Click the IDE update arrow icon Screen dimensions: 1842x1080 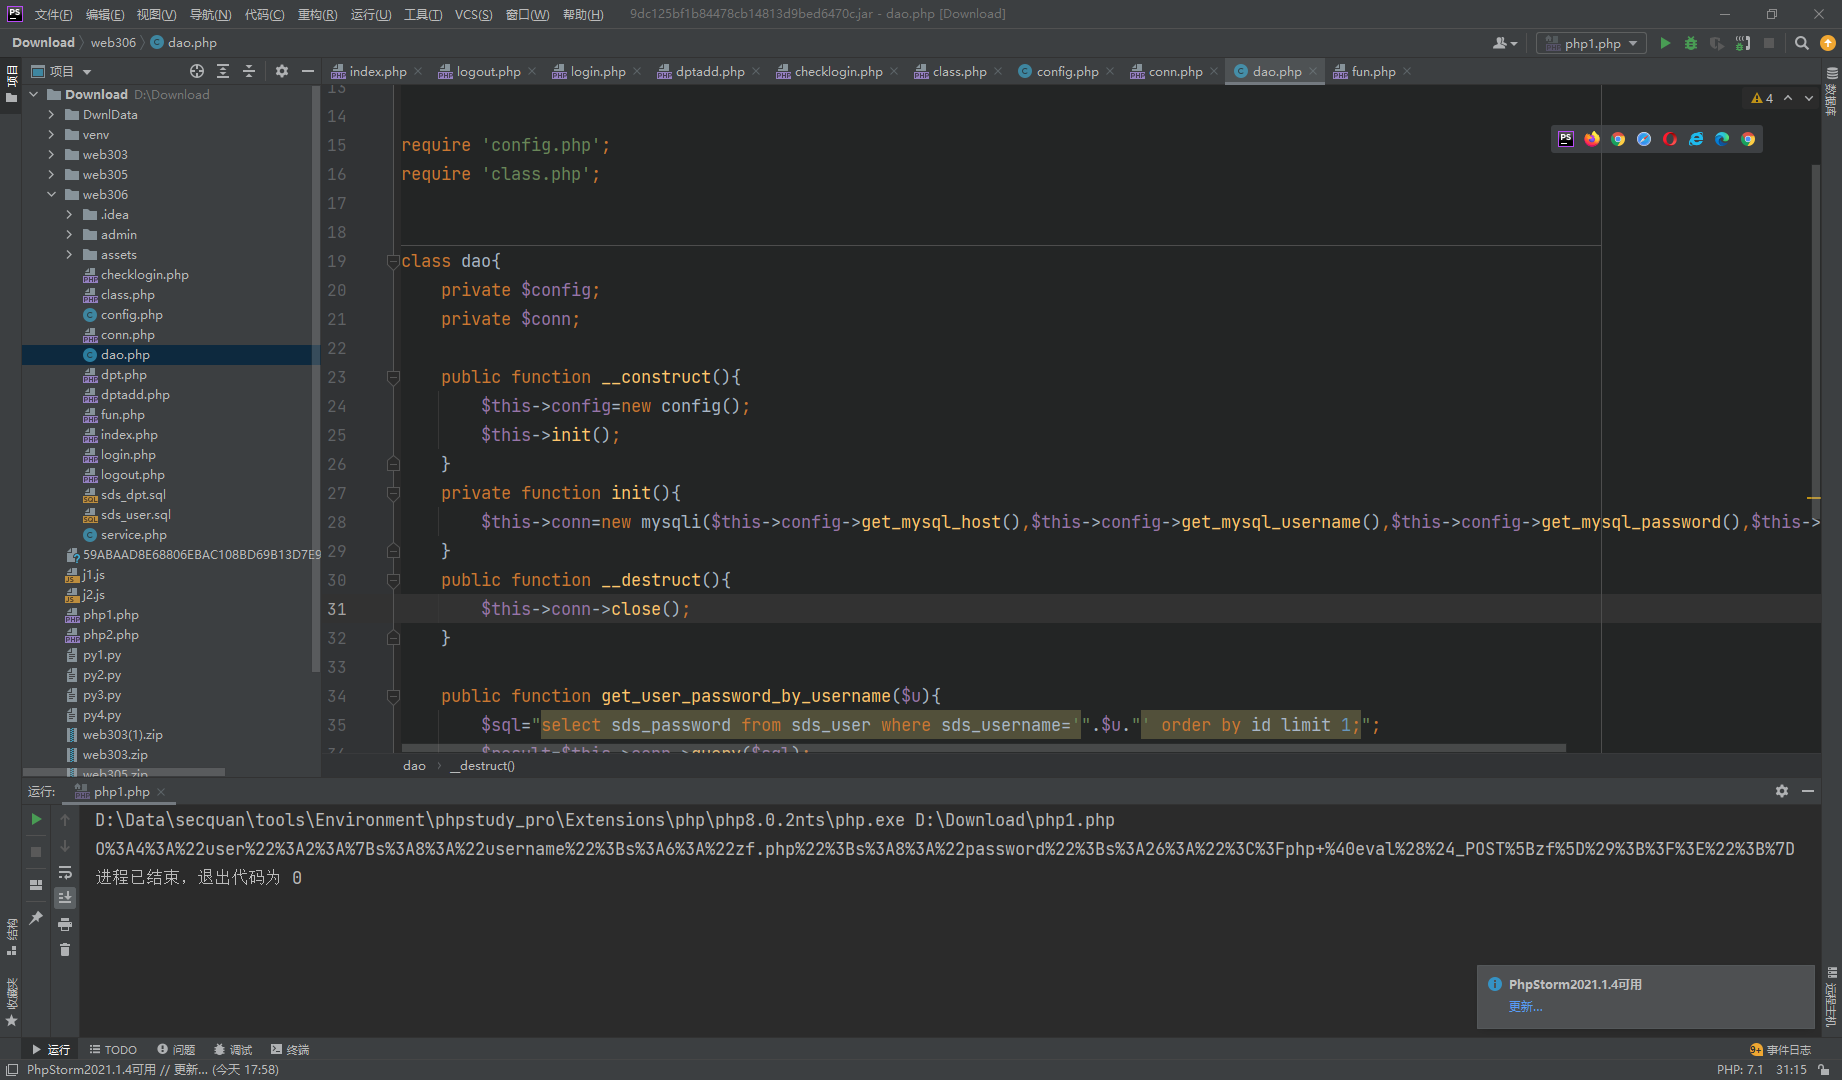(1828, 43)
